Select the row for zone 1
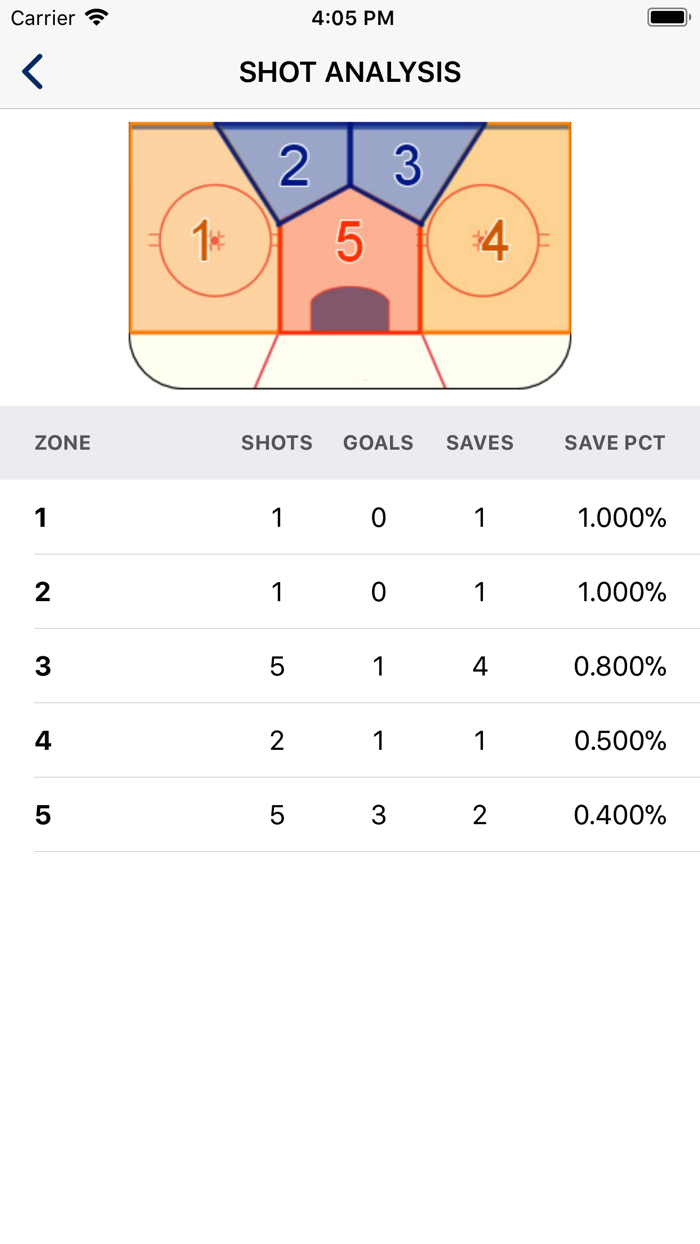700x1244 pixels. click(x=348, y=518)
